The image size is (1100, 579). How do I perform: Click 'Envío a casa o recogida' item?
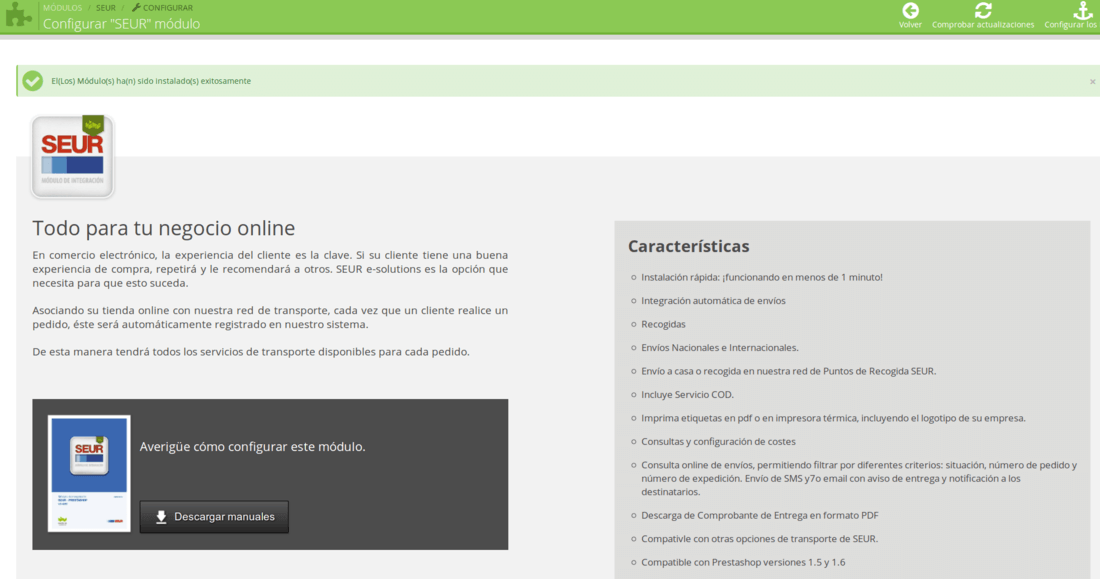789,371
